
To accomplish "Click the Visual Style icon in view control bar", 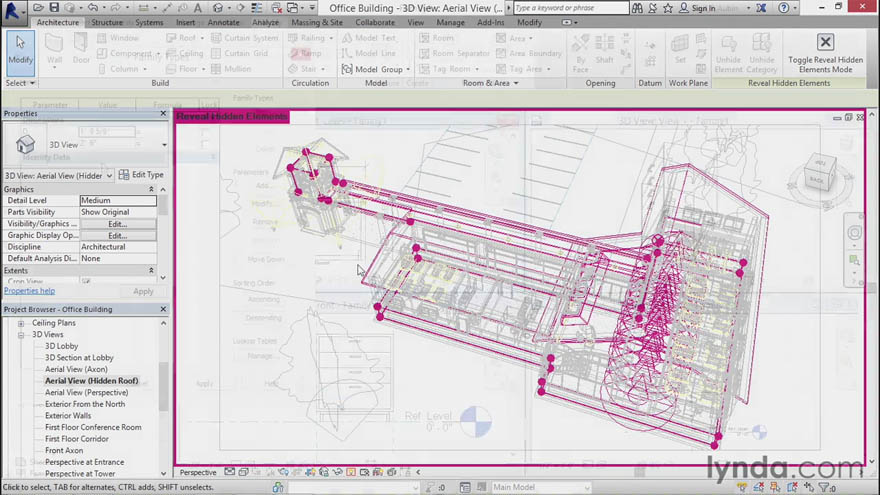I will click(x=243, y=472).
